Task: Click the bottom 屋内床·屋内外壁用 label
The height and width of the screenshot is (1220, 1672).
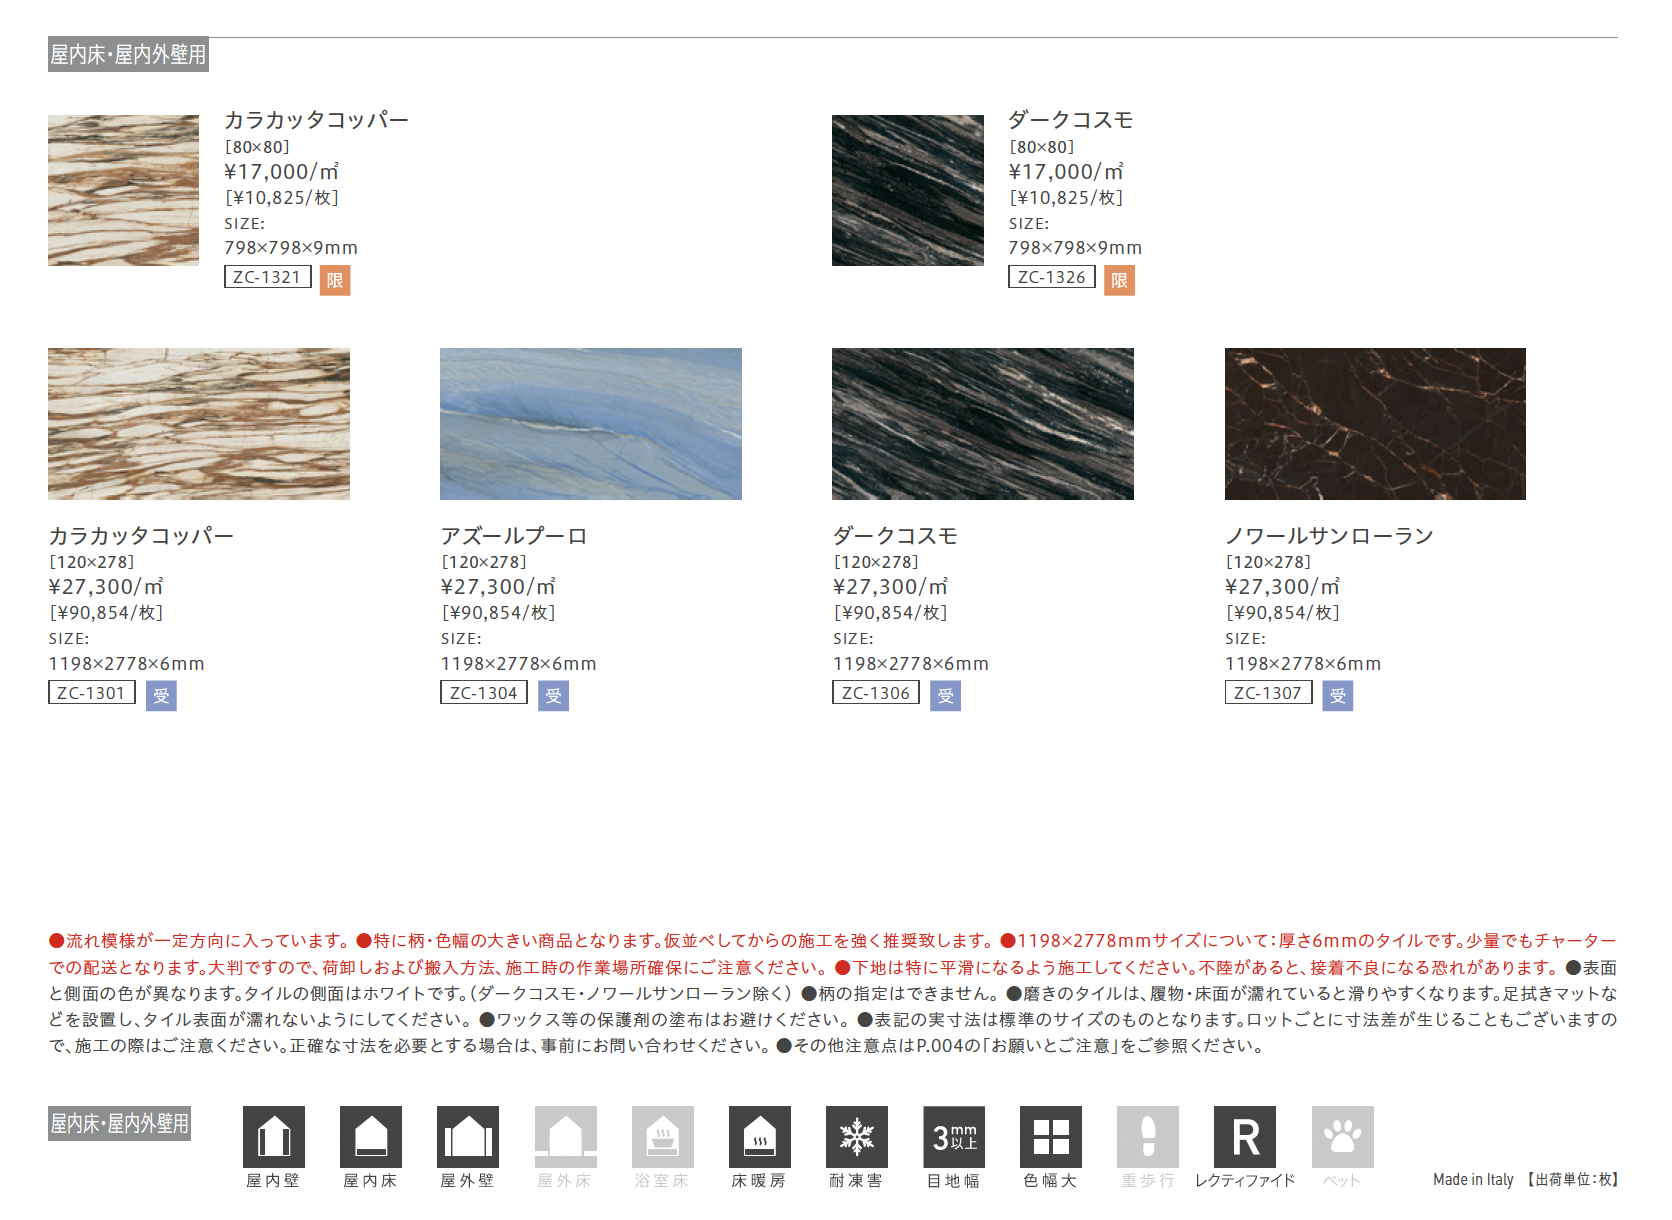Action: [119, 1123]
